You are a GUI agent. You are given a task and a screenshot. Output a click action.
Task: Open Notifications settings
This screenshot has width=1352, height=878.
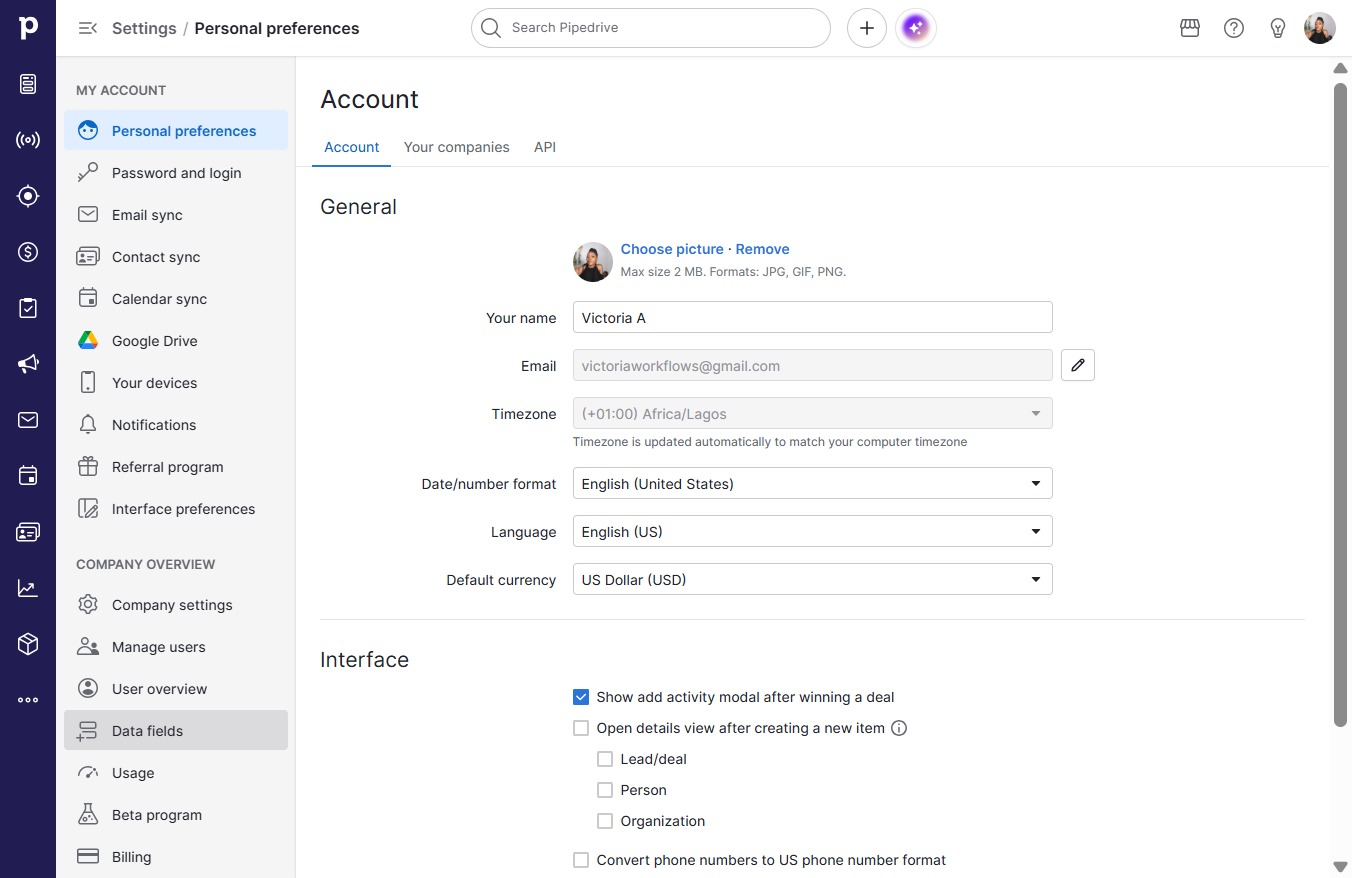[176, 425]
